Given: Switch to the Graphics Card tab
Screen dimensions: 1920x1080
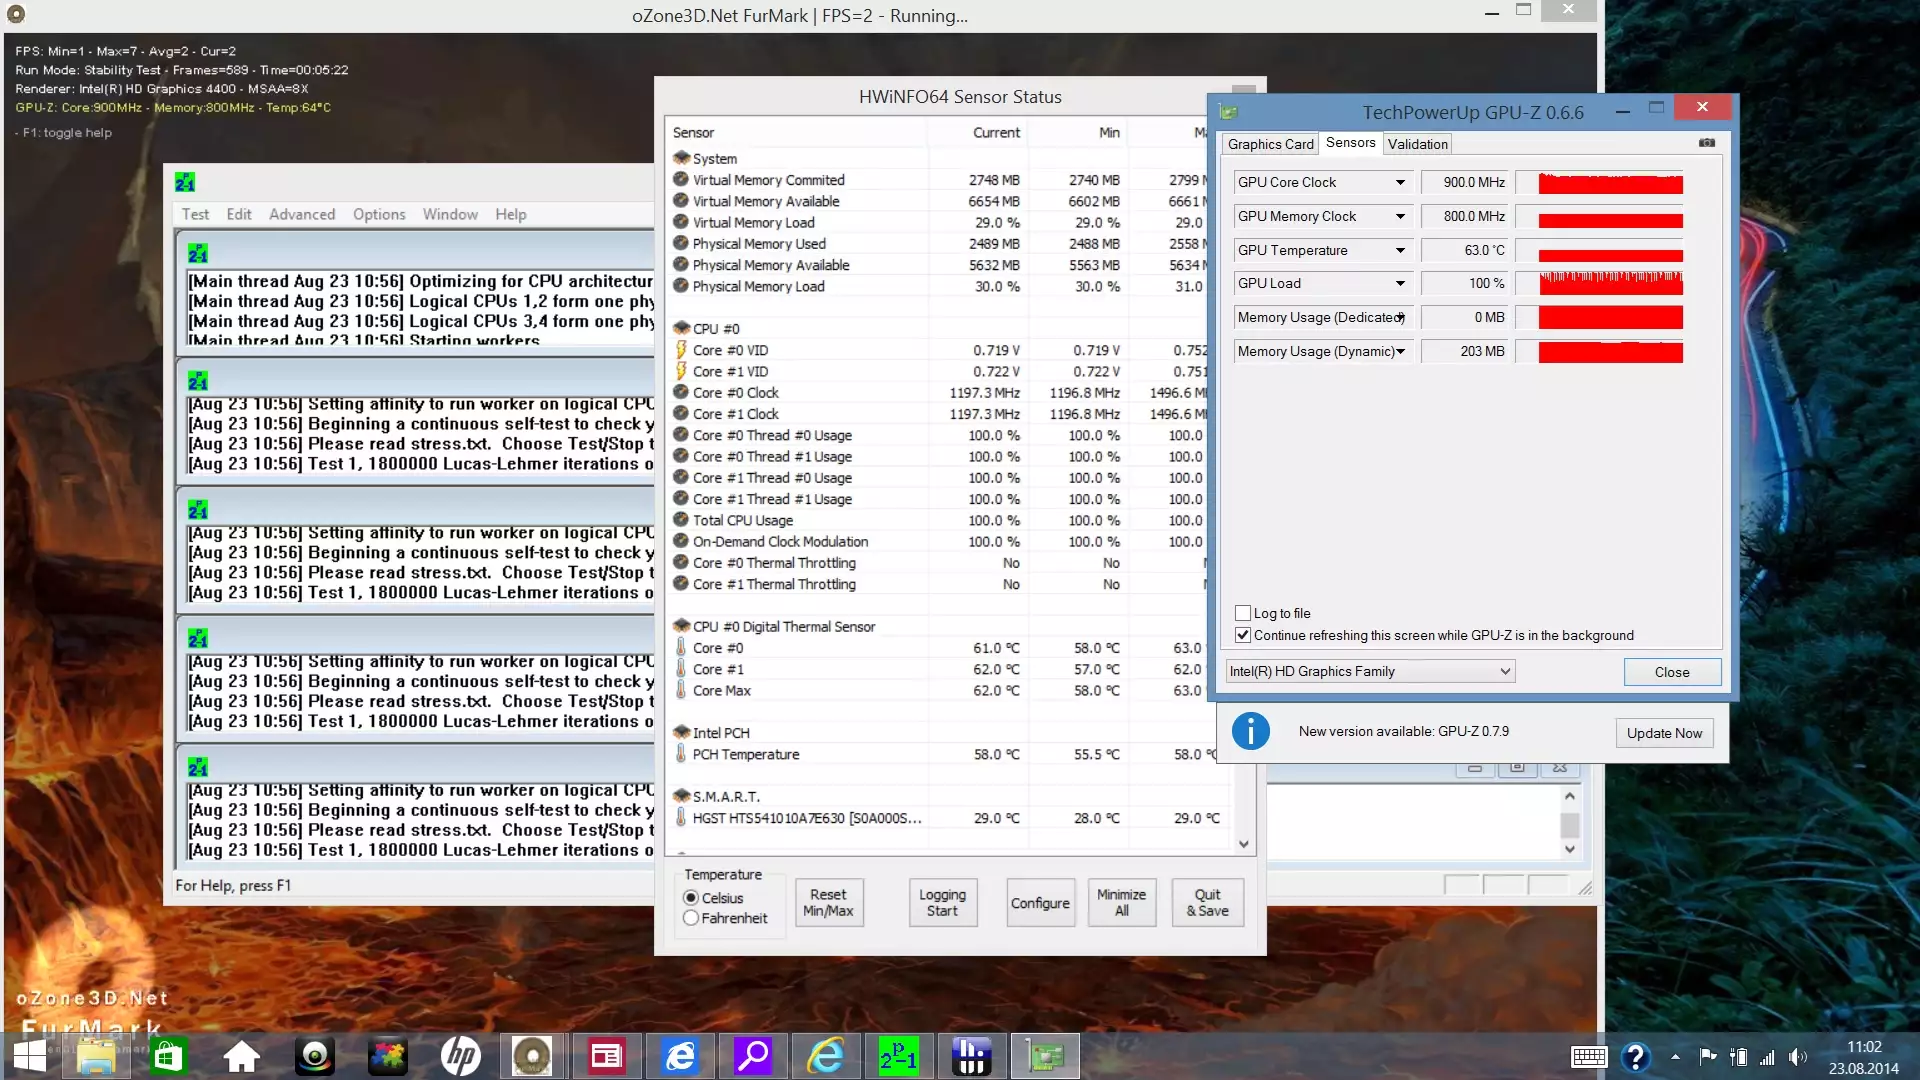Looking at the screenshot, I should coord(1270,144).
